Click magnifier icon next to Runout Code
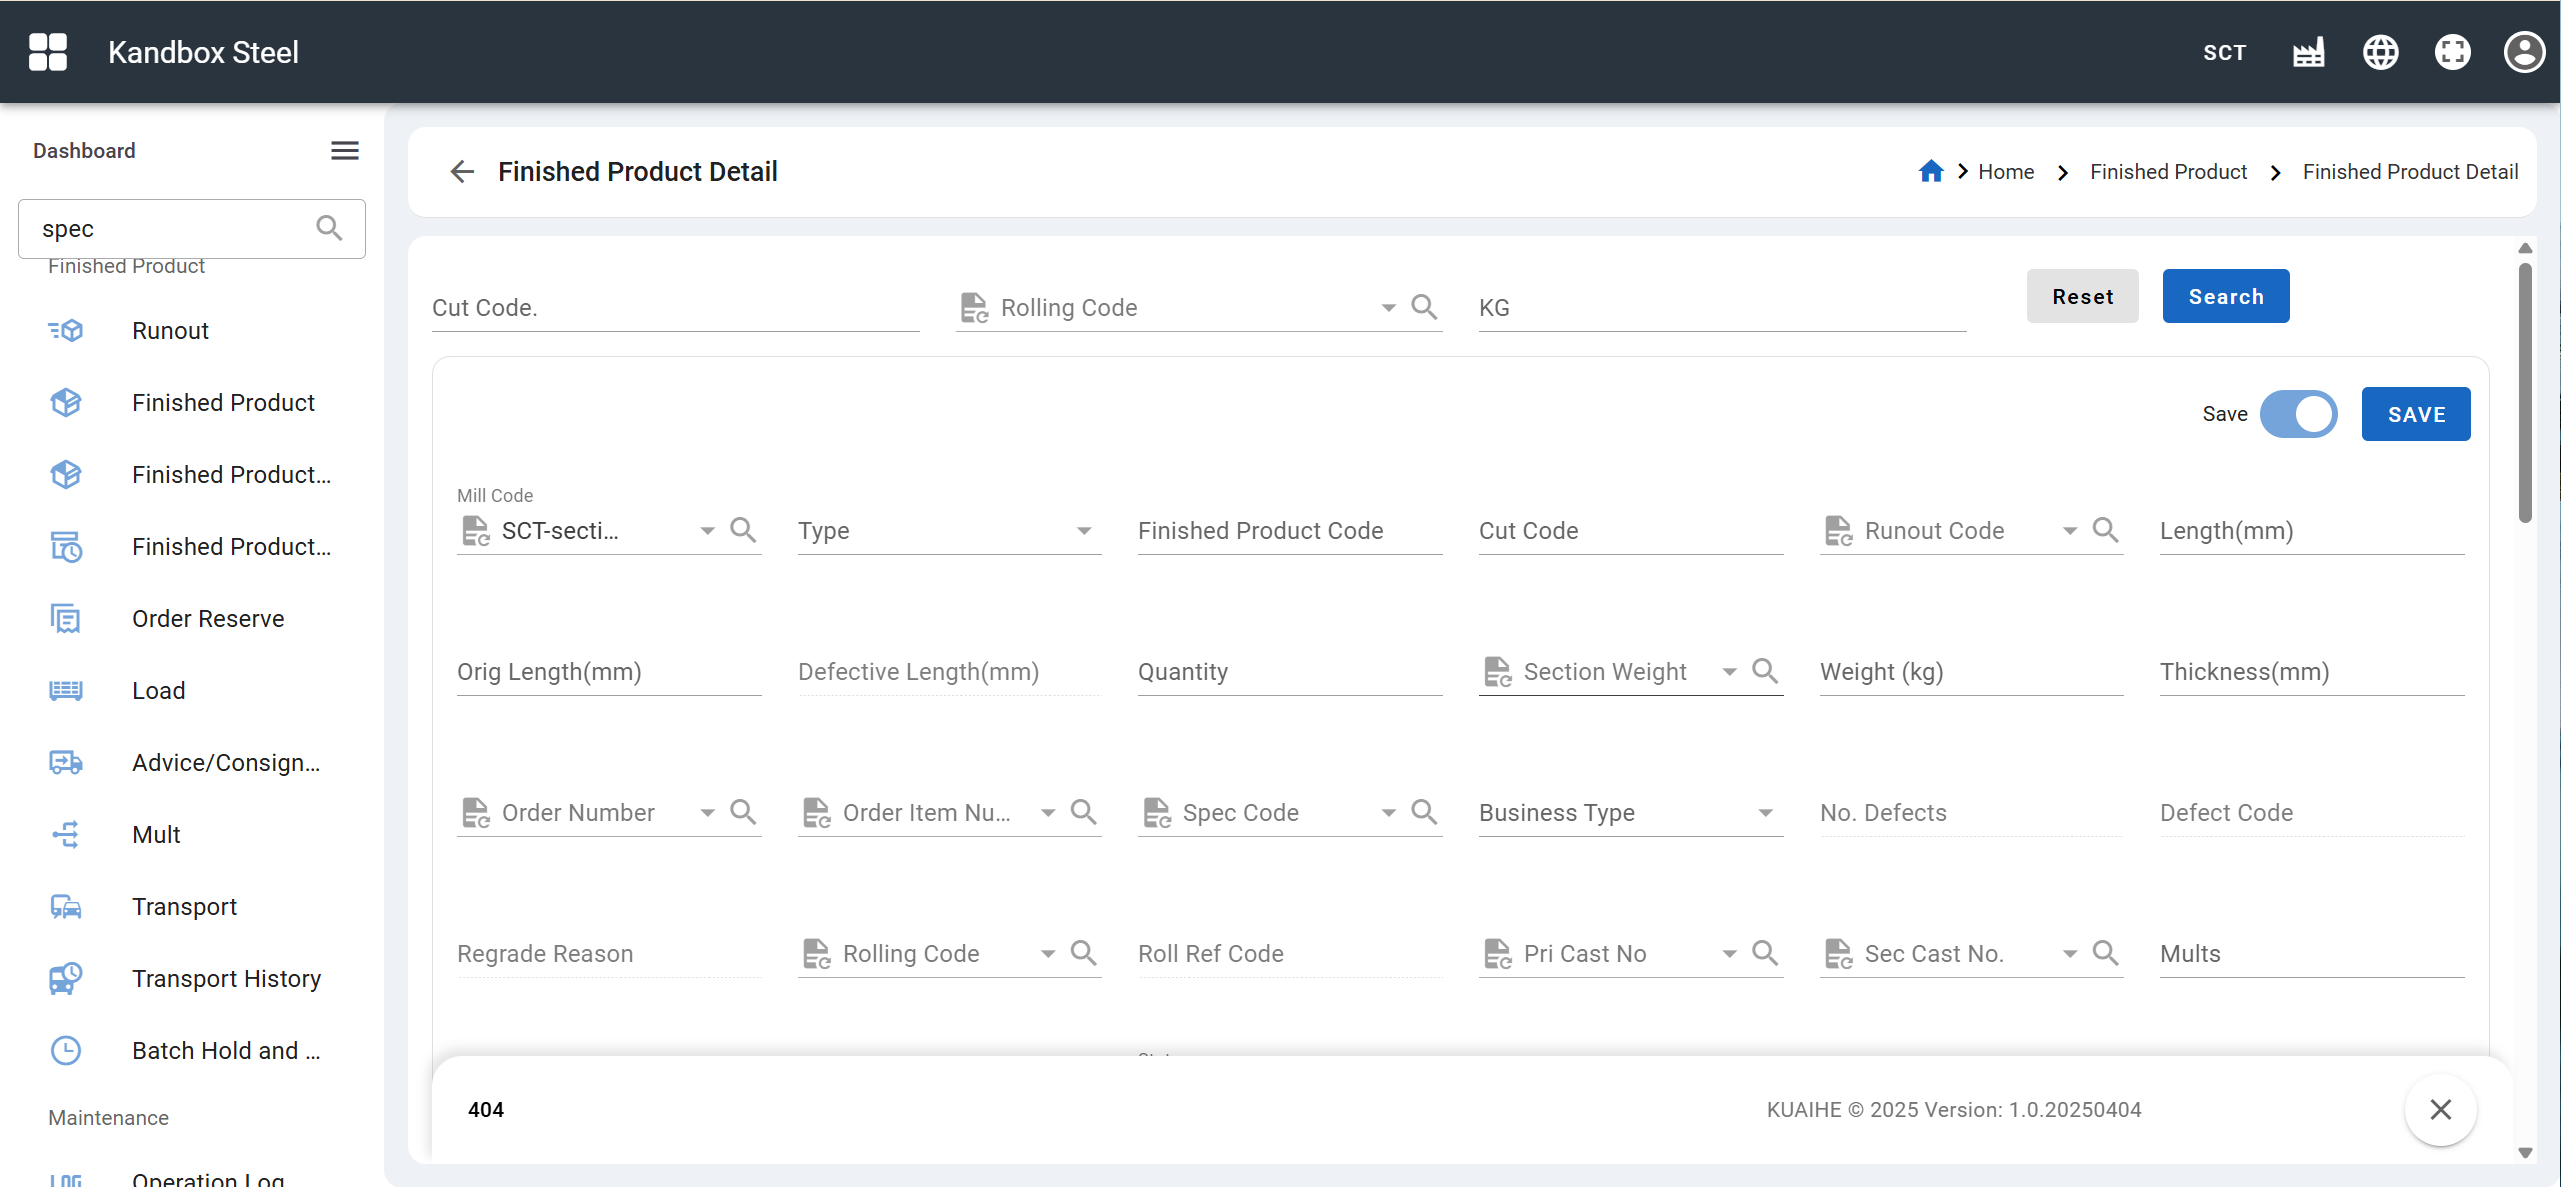 coord(2105,530)
